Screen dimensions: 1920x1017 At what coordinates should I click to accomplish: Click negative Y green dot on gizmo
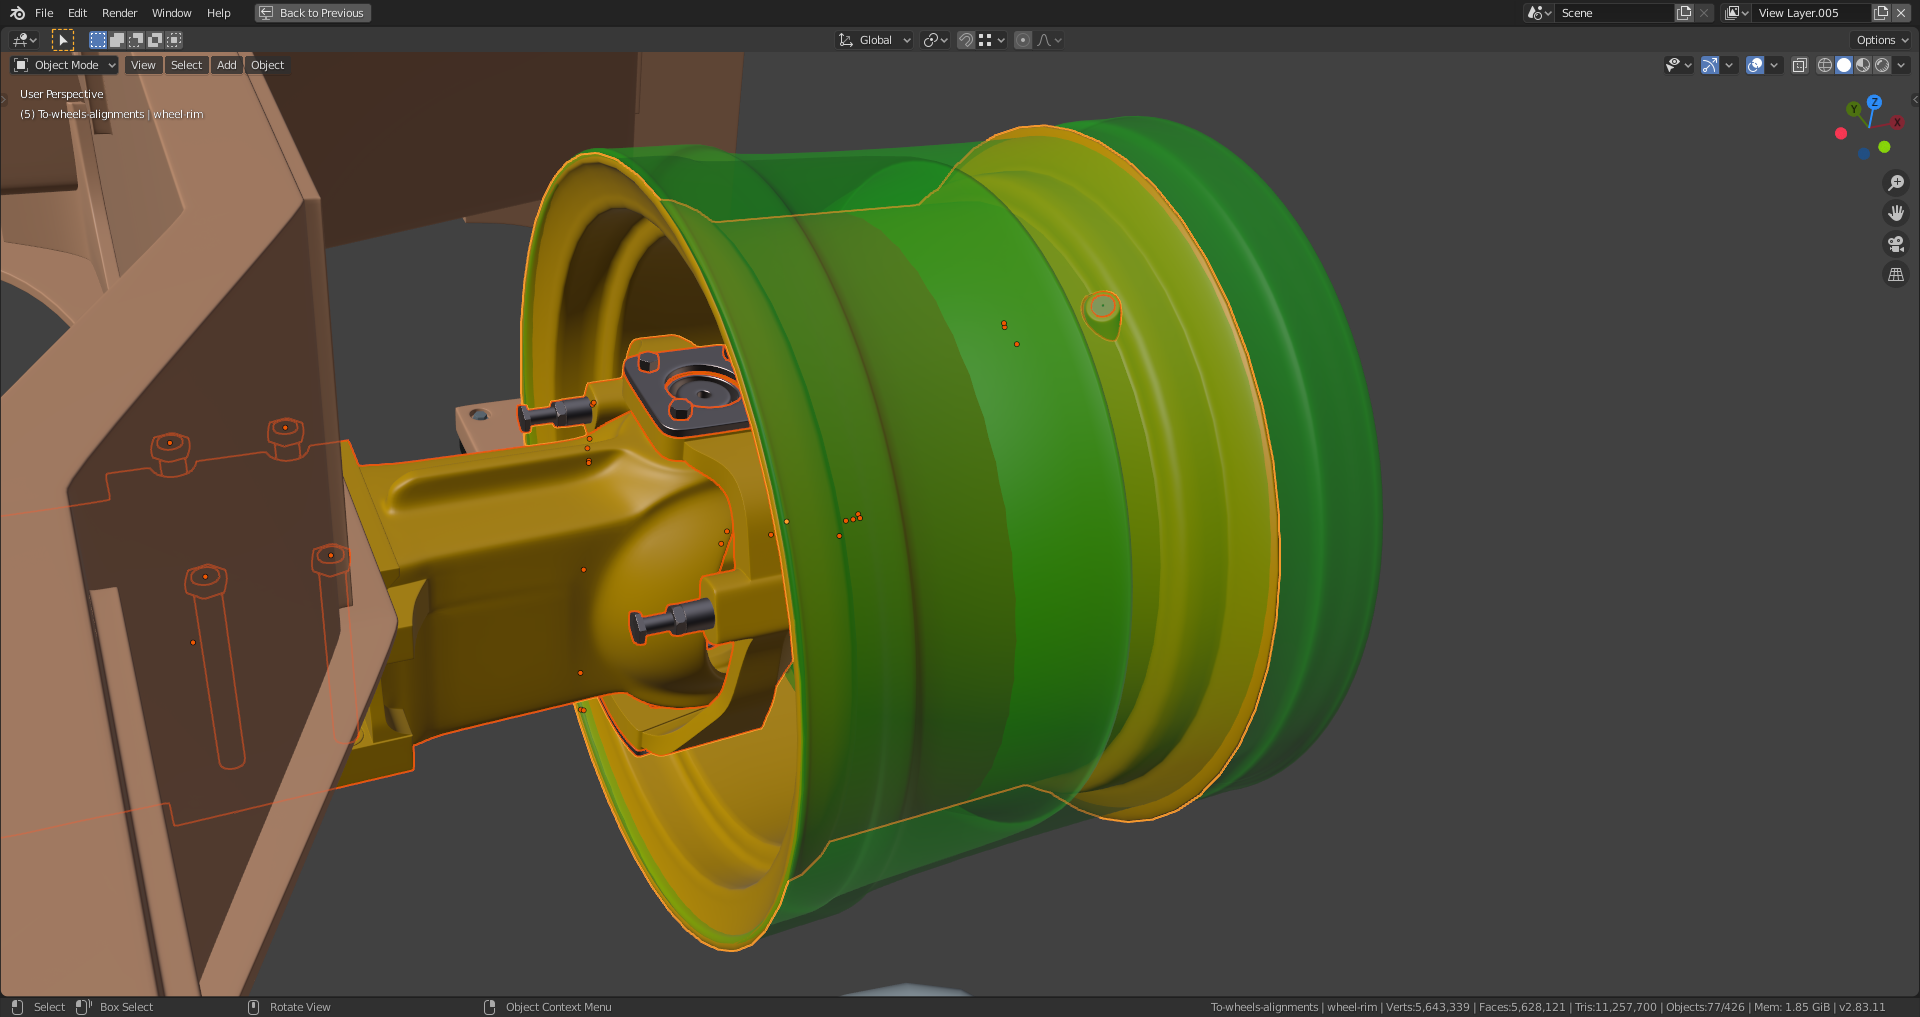[x=1884, y=147]
